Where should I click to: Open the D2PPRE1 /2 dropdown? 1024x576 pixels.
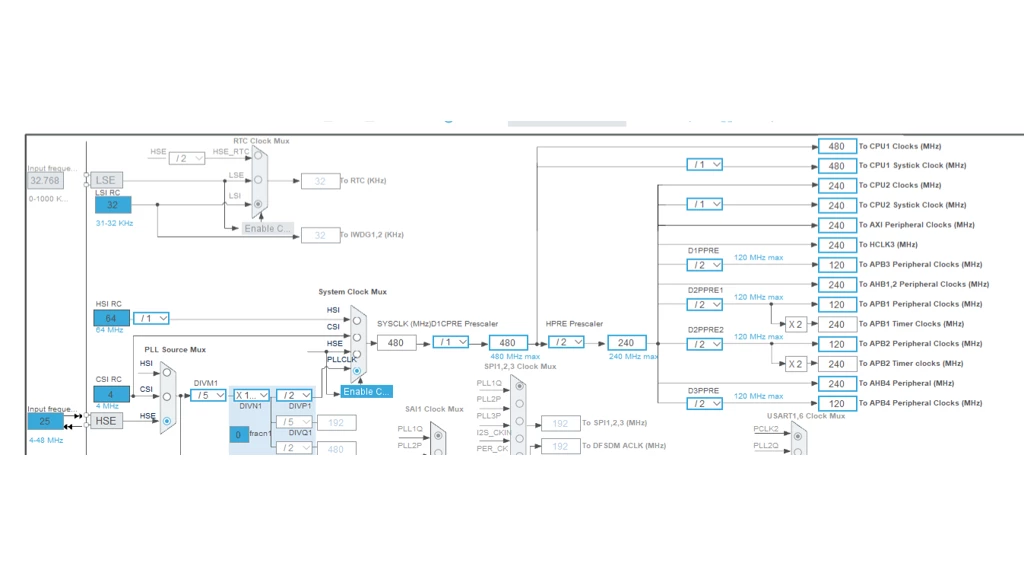click(705, 304)
